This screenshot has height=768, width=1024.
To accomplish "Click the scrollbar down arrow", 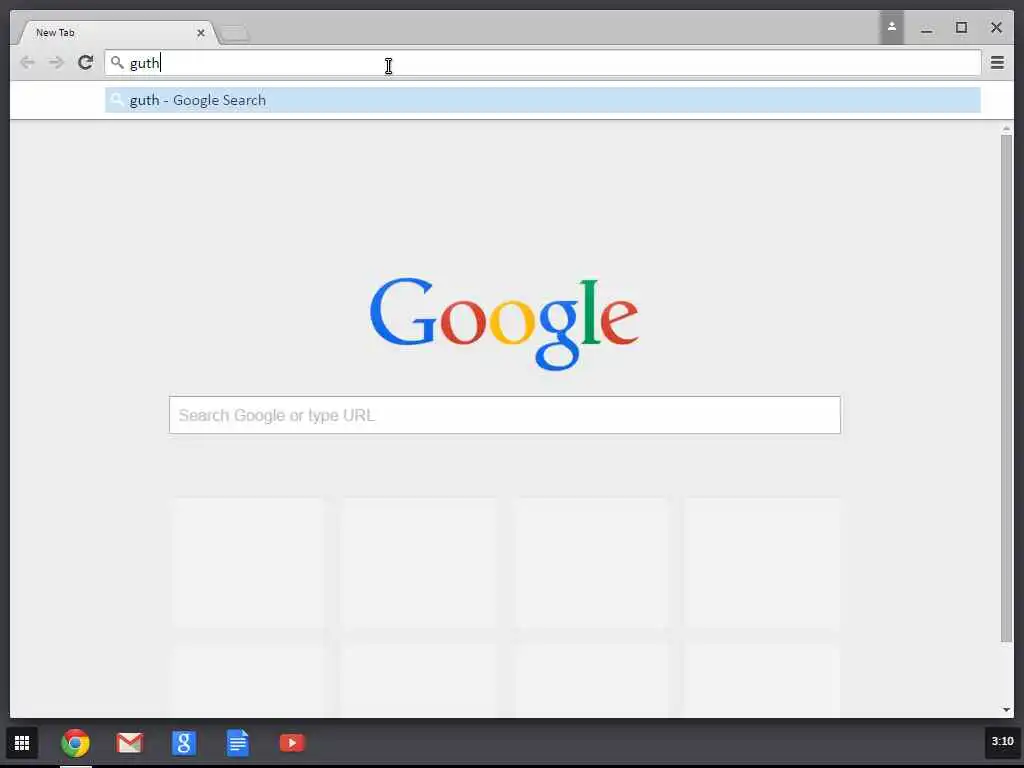I will coord(1006,710).
